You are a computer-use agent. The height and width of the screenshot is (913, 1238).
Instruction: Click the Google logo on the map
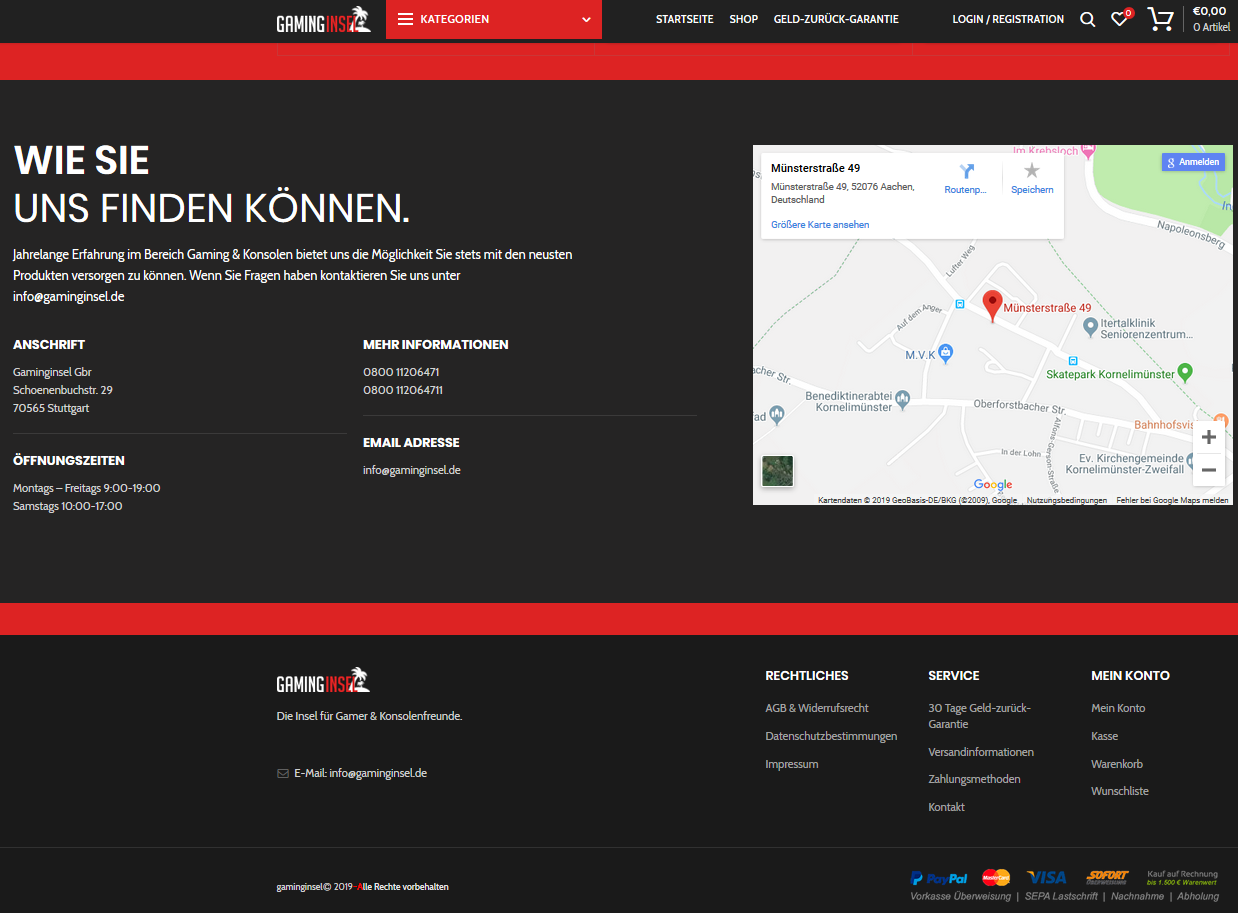(993, 485)
